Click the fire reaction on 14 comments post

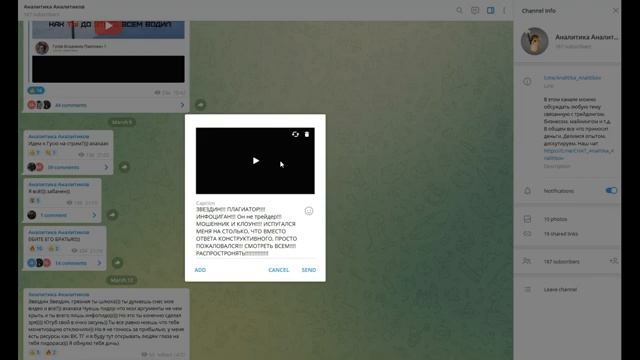pos(36,248)
